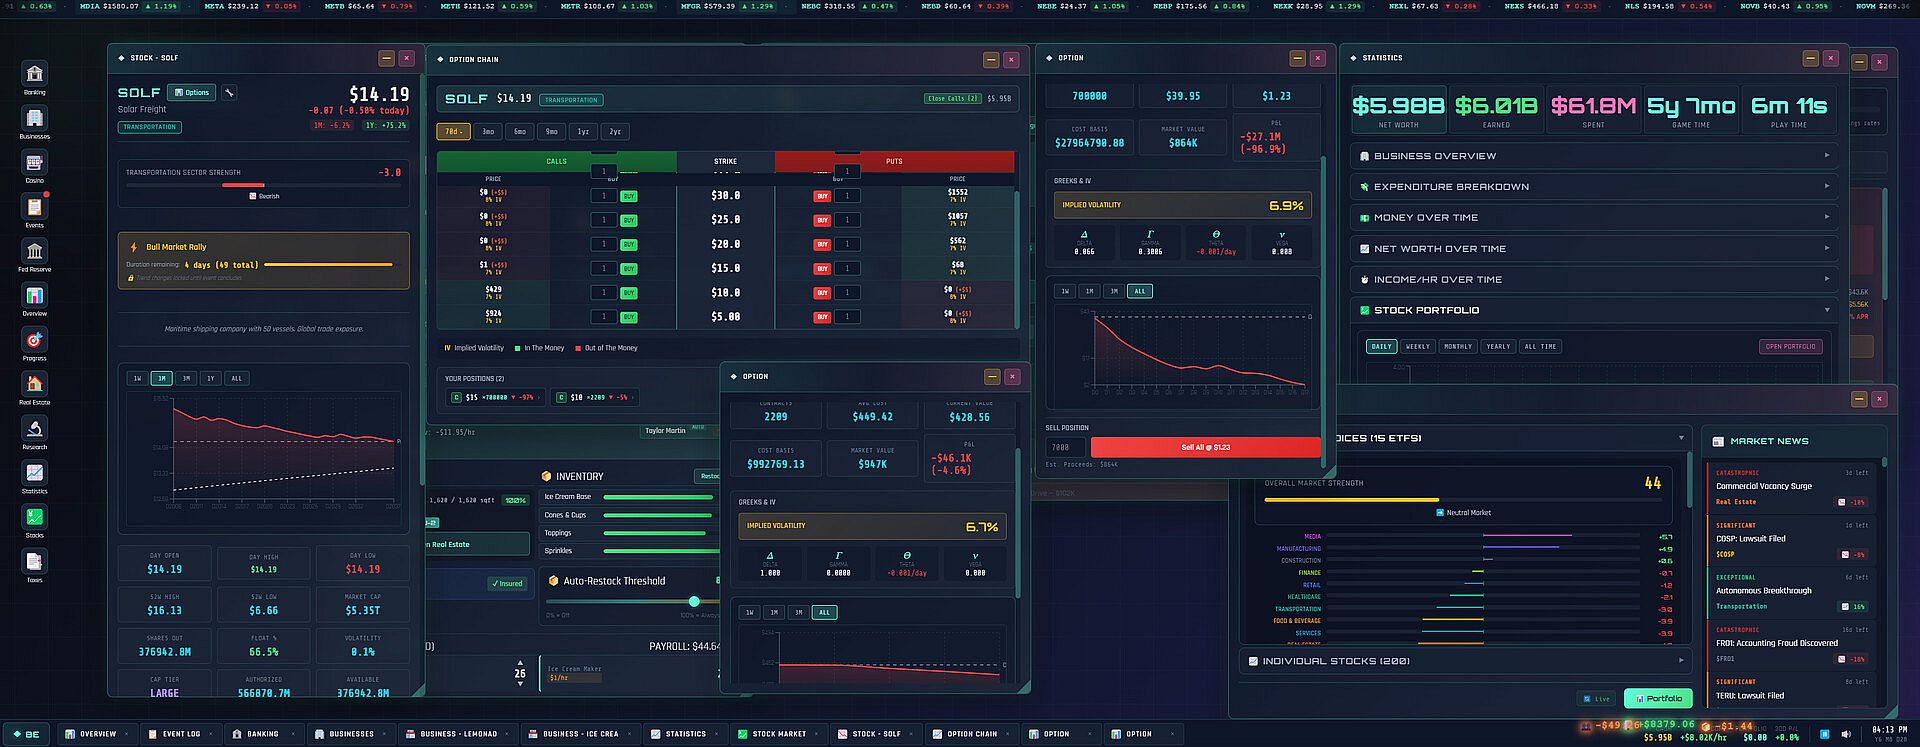Image resolution: width=1920 pixels, height=747 pixels.
Task: Open Real Estate from the sidebar
Action: tap(35, 386)
